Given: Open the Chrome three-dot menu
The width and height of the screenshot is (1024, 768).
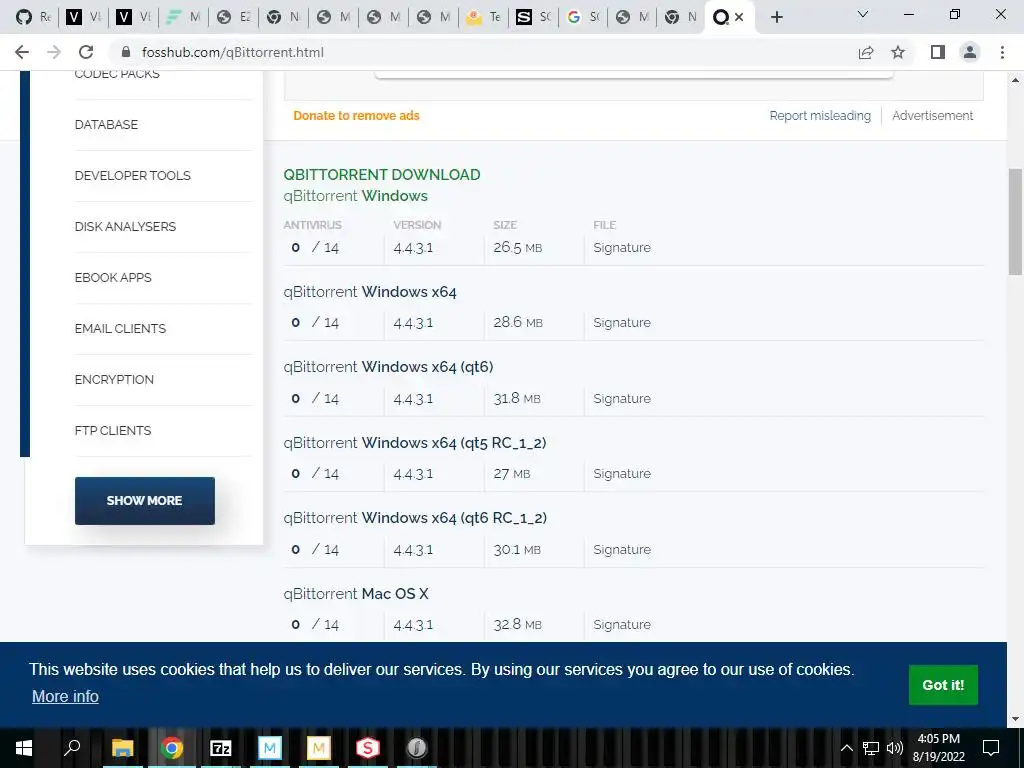Looking at the screenshot, I should (x=1002, y=52).
